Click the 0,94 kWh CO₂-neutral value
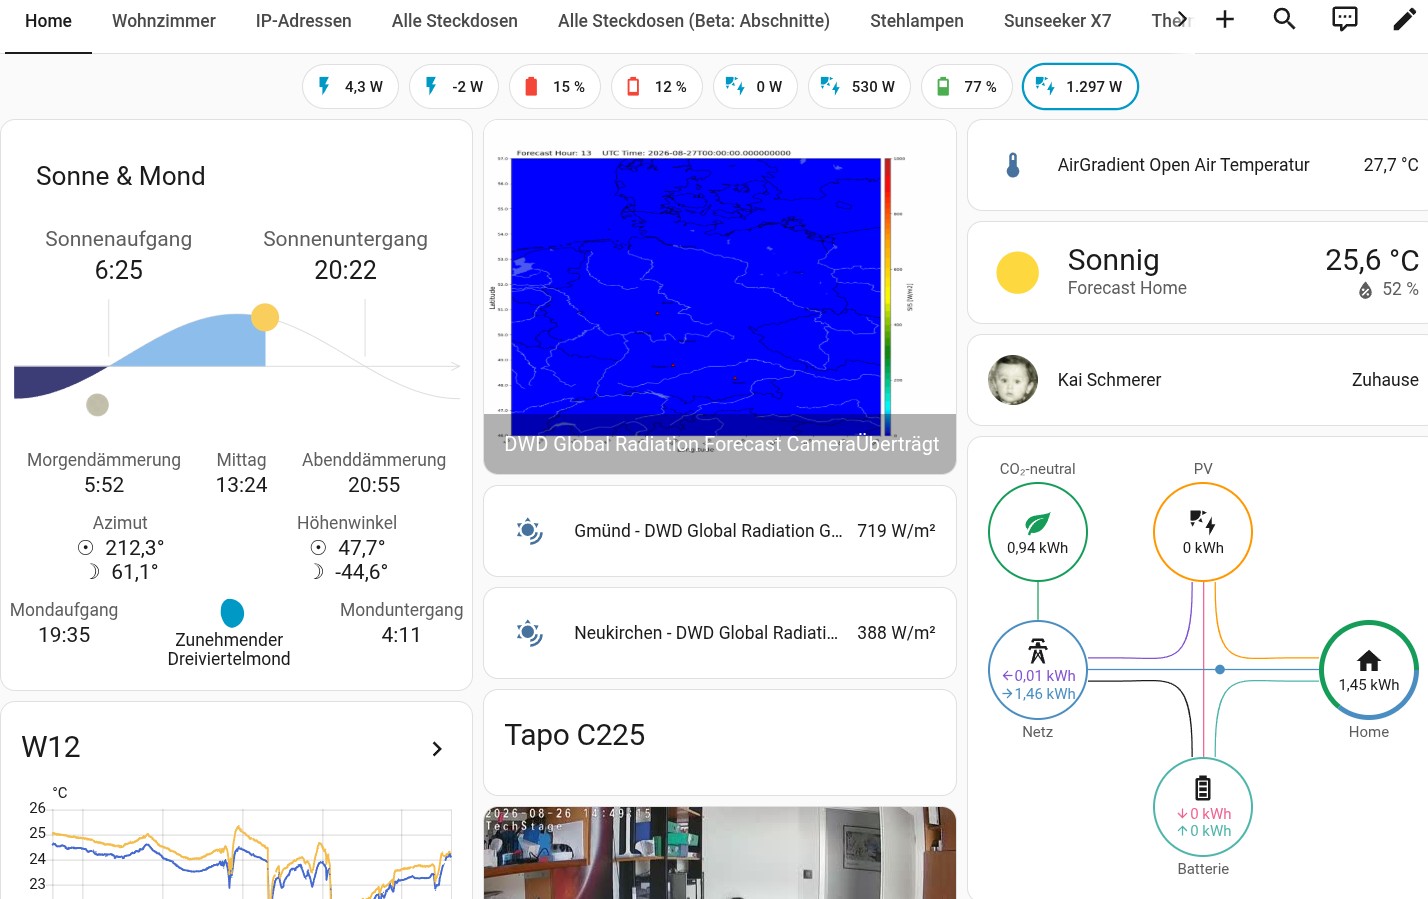Image resolution: width=1428 pixels, height=899 pixels. tap(1038, 548)
